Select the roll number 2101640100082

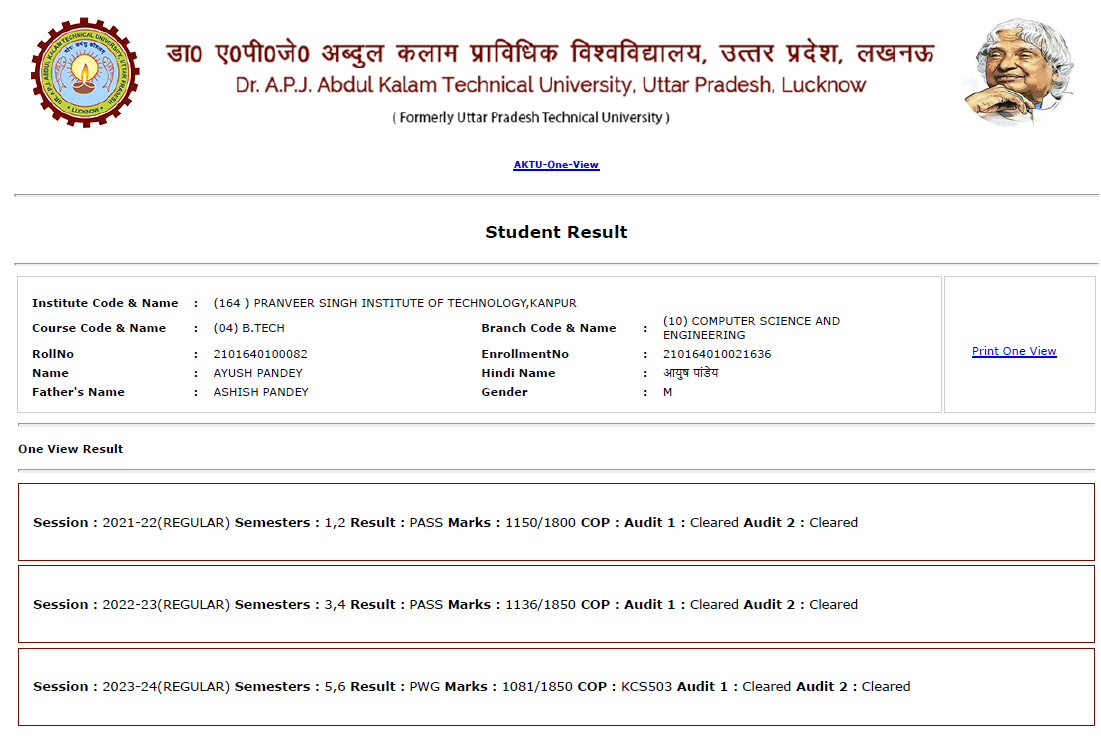click(260, 354)
